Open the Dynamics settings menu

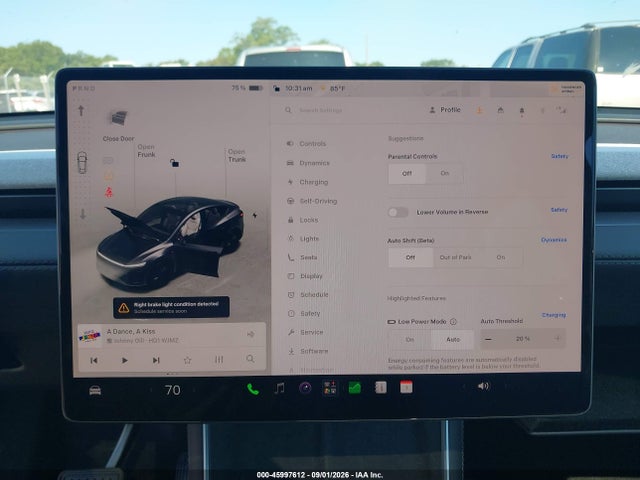coord(308,163)
